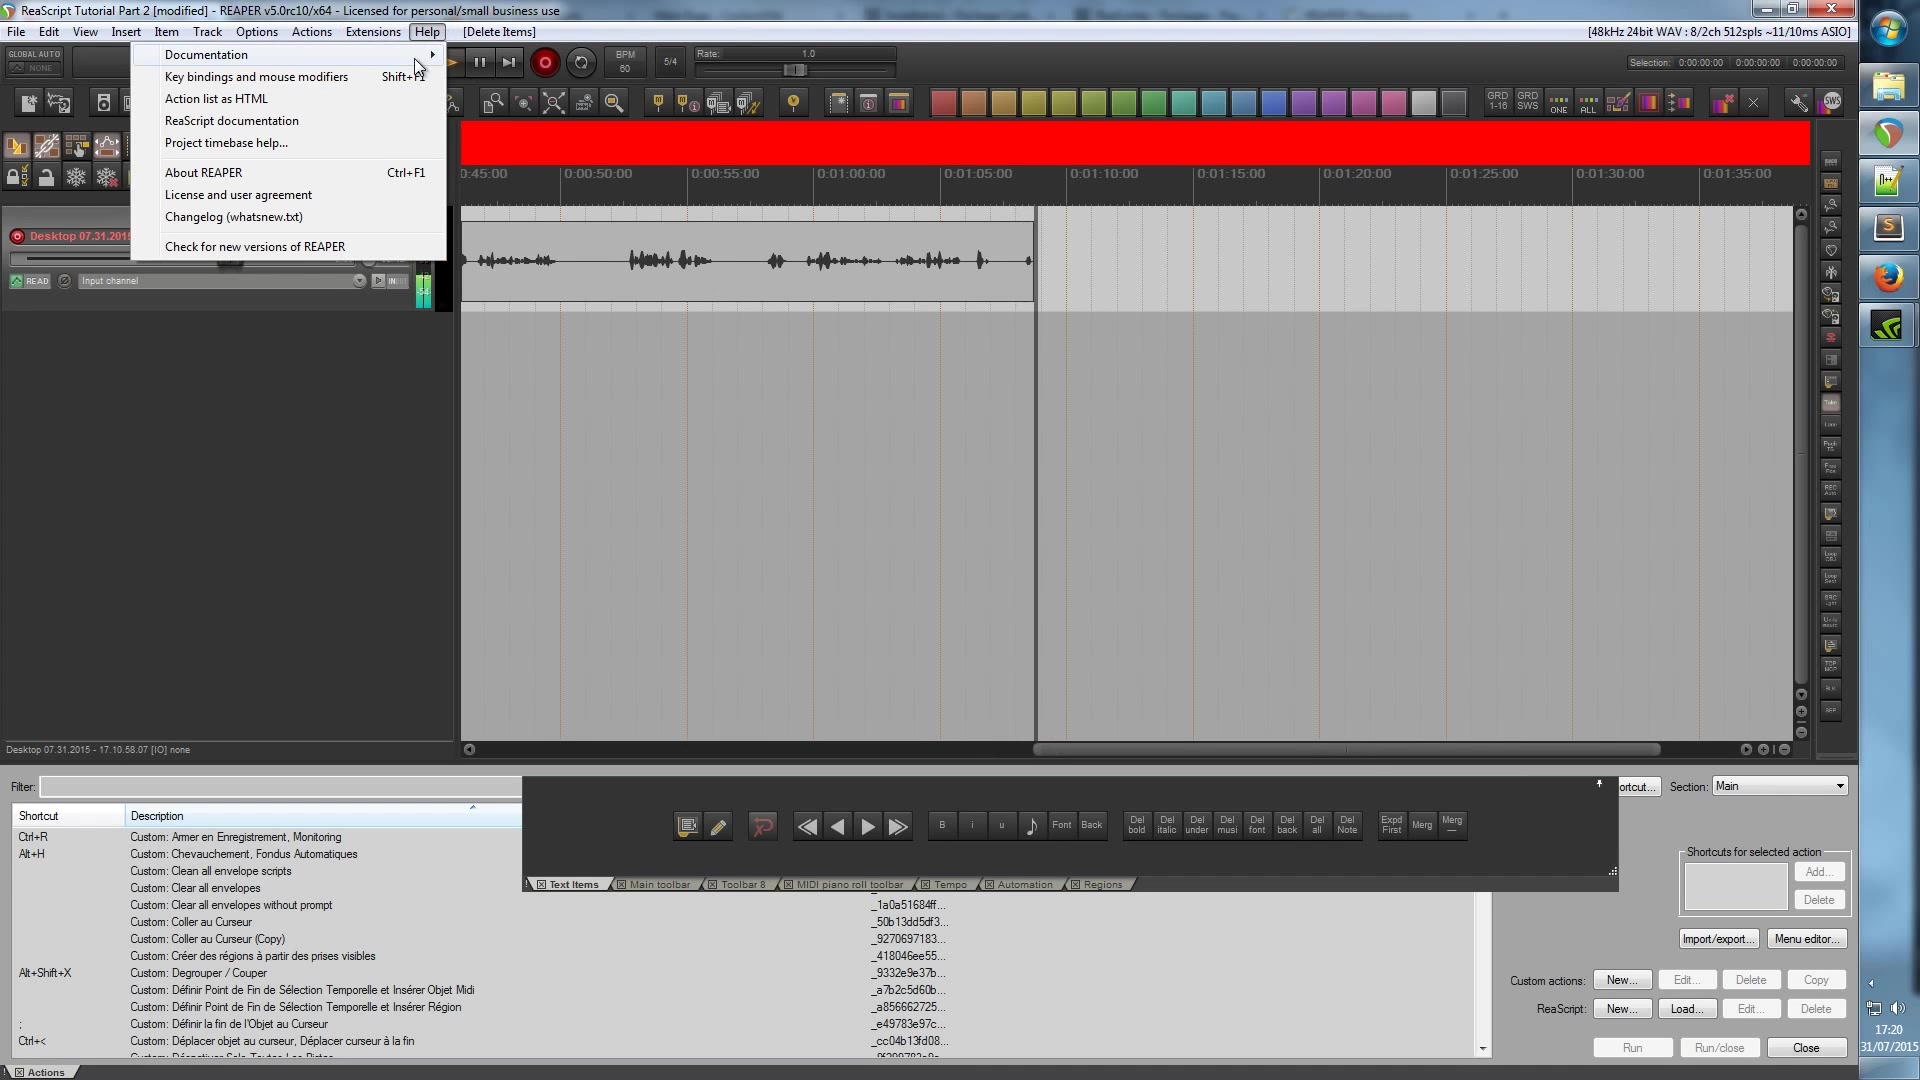Toggle record arm on Desktop track
The height and width of the screenshot is (1080, 1920).
17,236
